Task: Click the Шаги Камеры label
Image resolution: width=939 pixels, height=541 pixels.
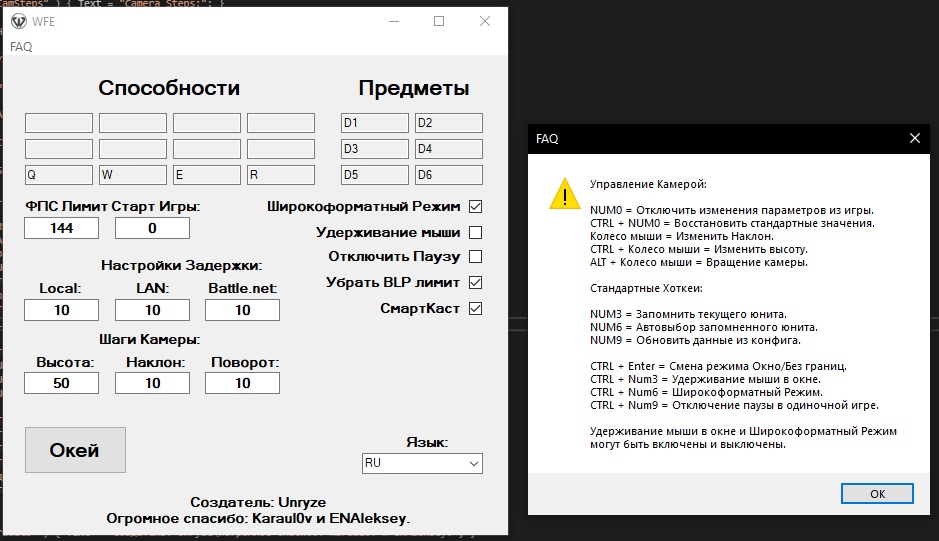Action: [150, 340]
